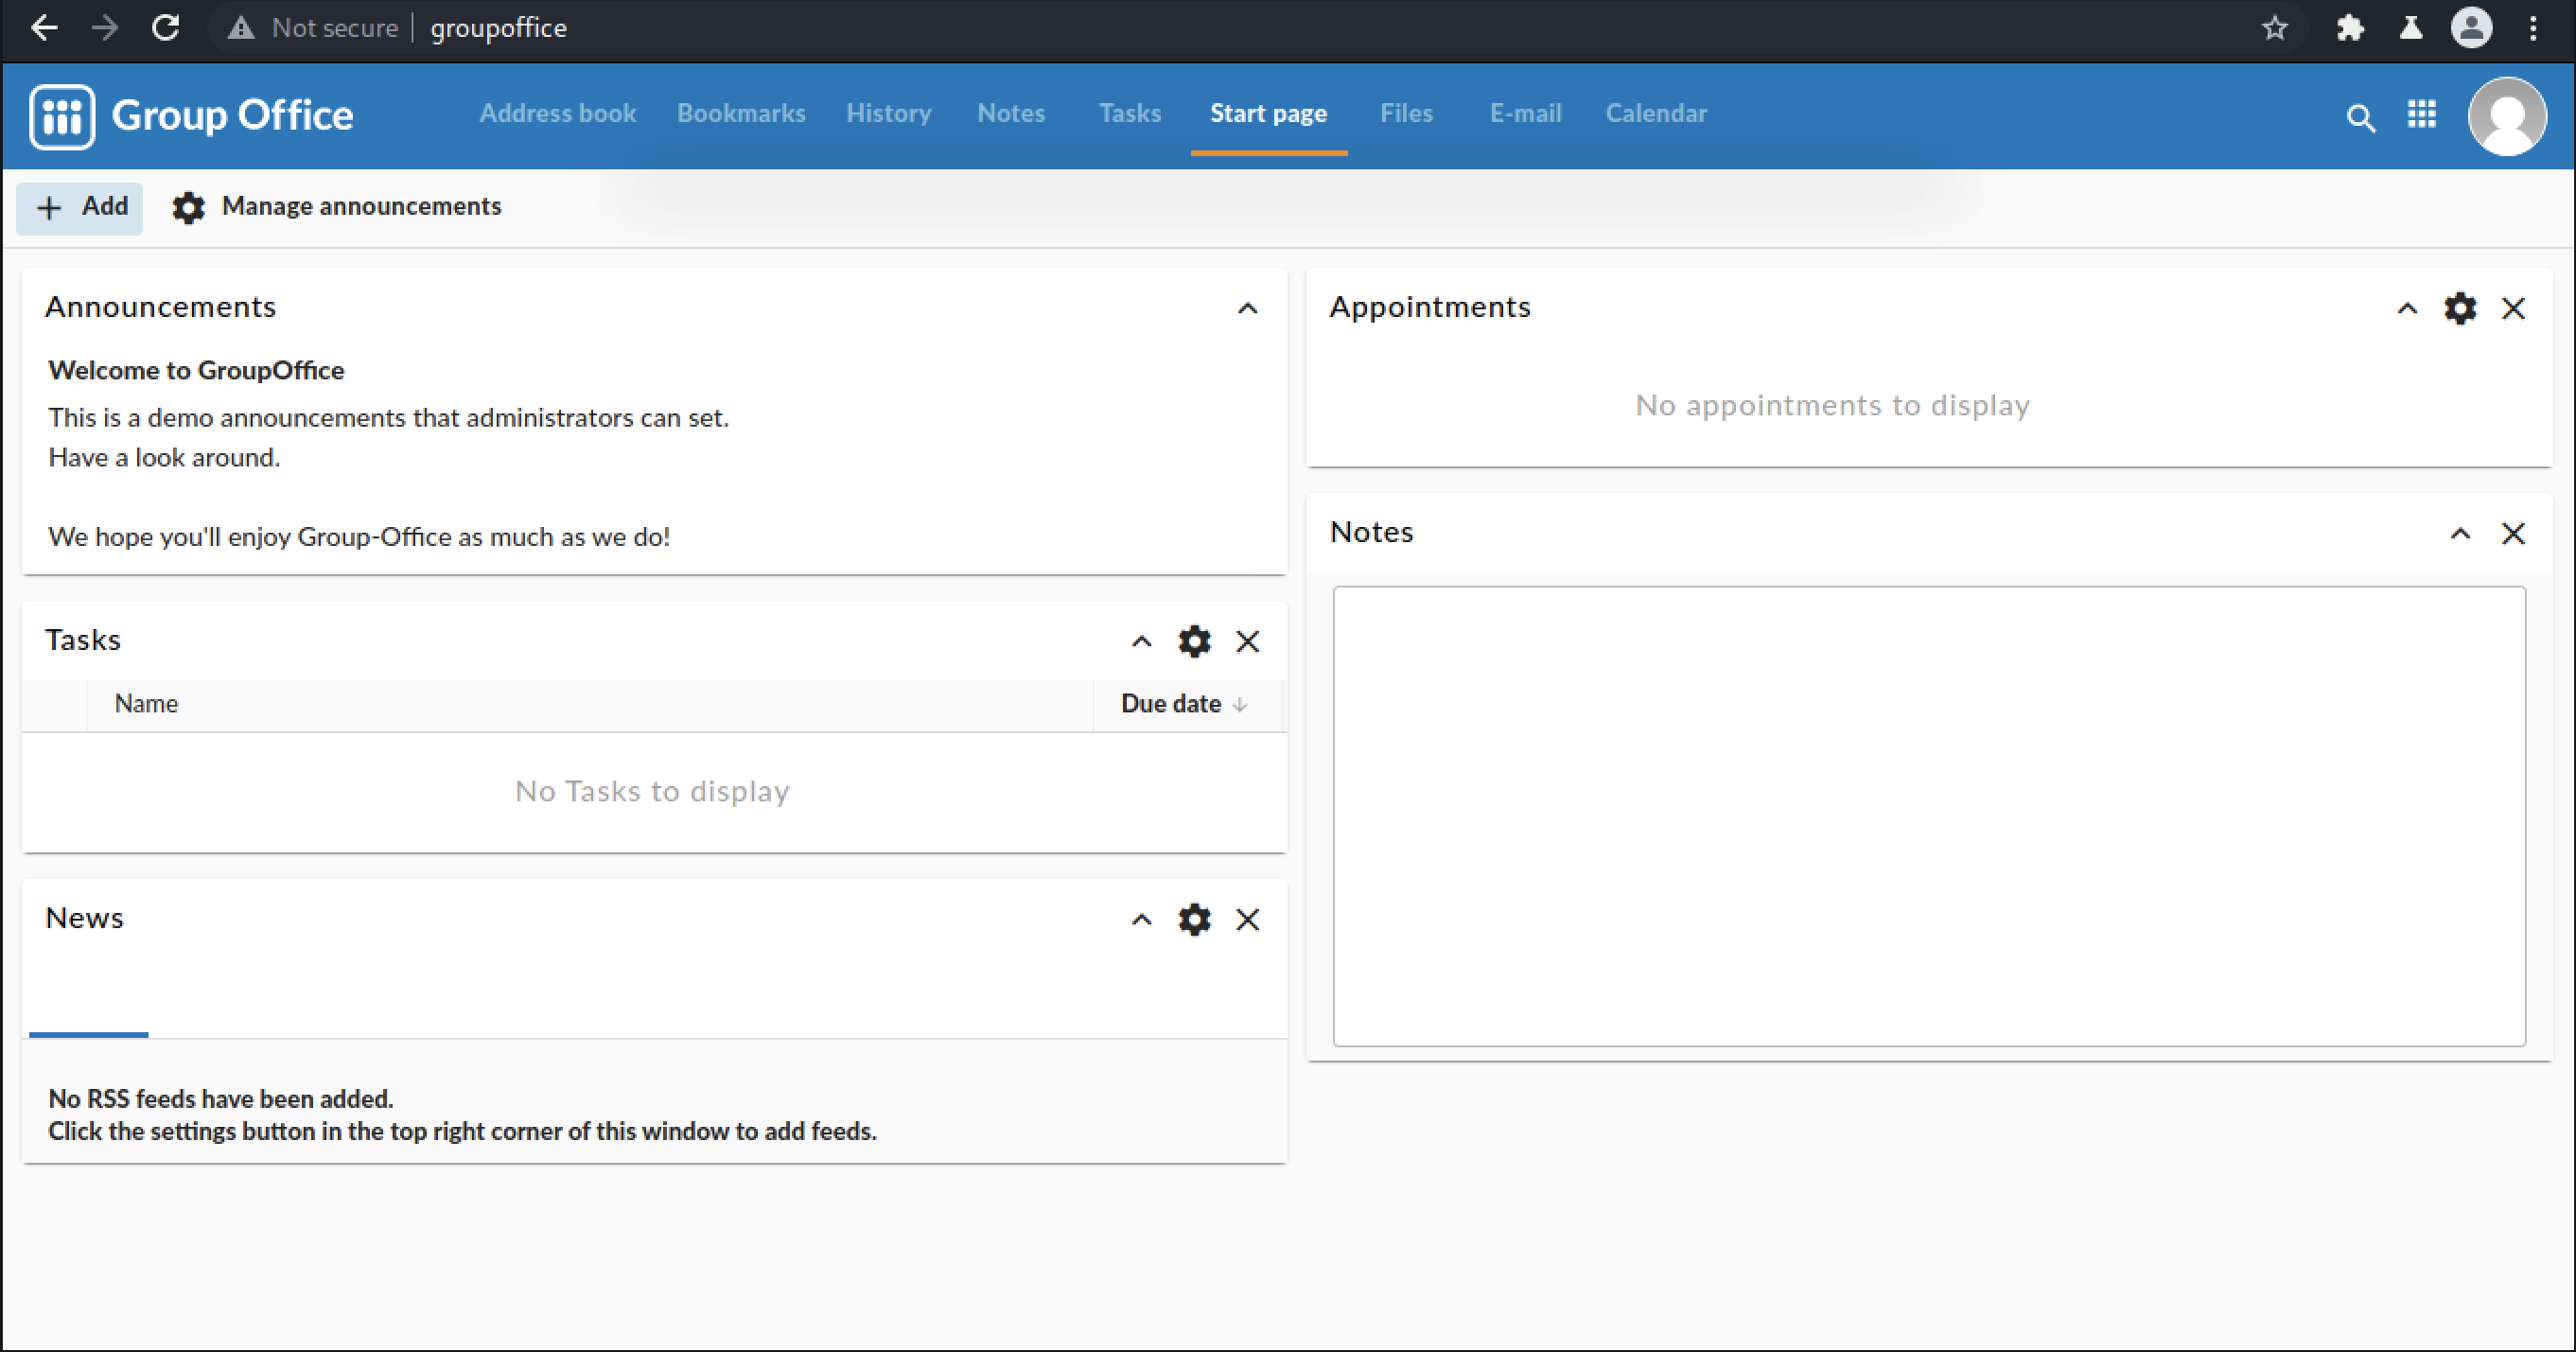Collapse the Tasks panel
Image resolution: width=2576 pixels, height=1352 pixels.
click(x=1141, y=641)
